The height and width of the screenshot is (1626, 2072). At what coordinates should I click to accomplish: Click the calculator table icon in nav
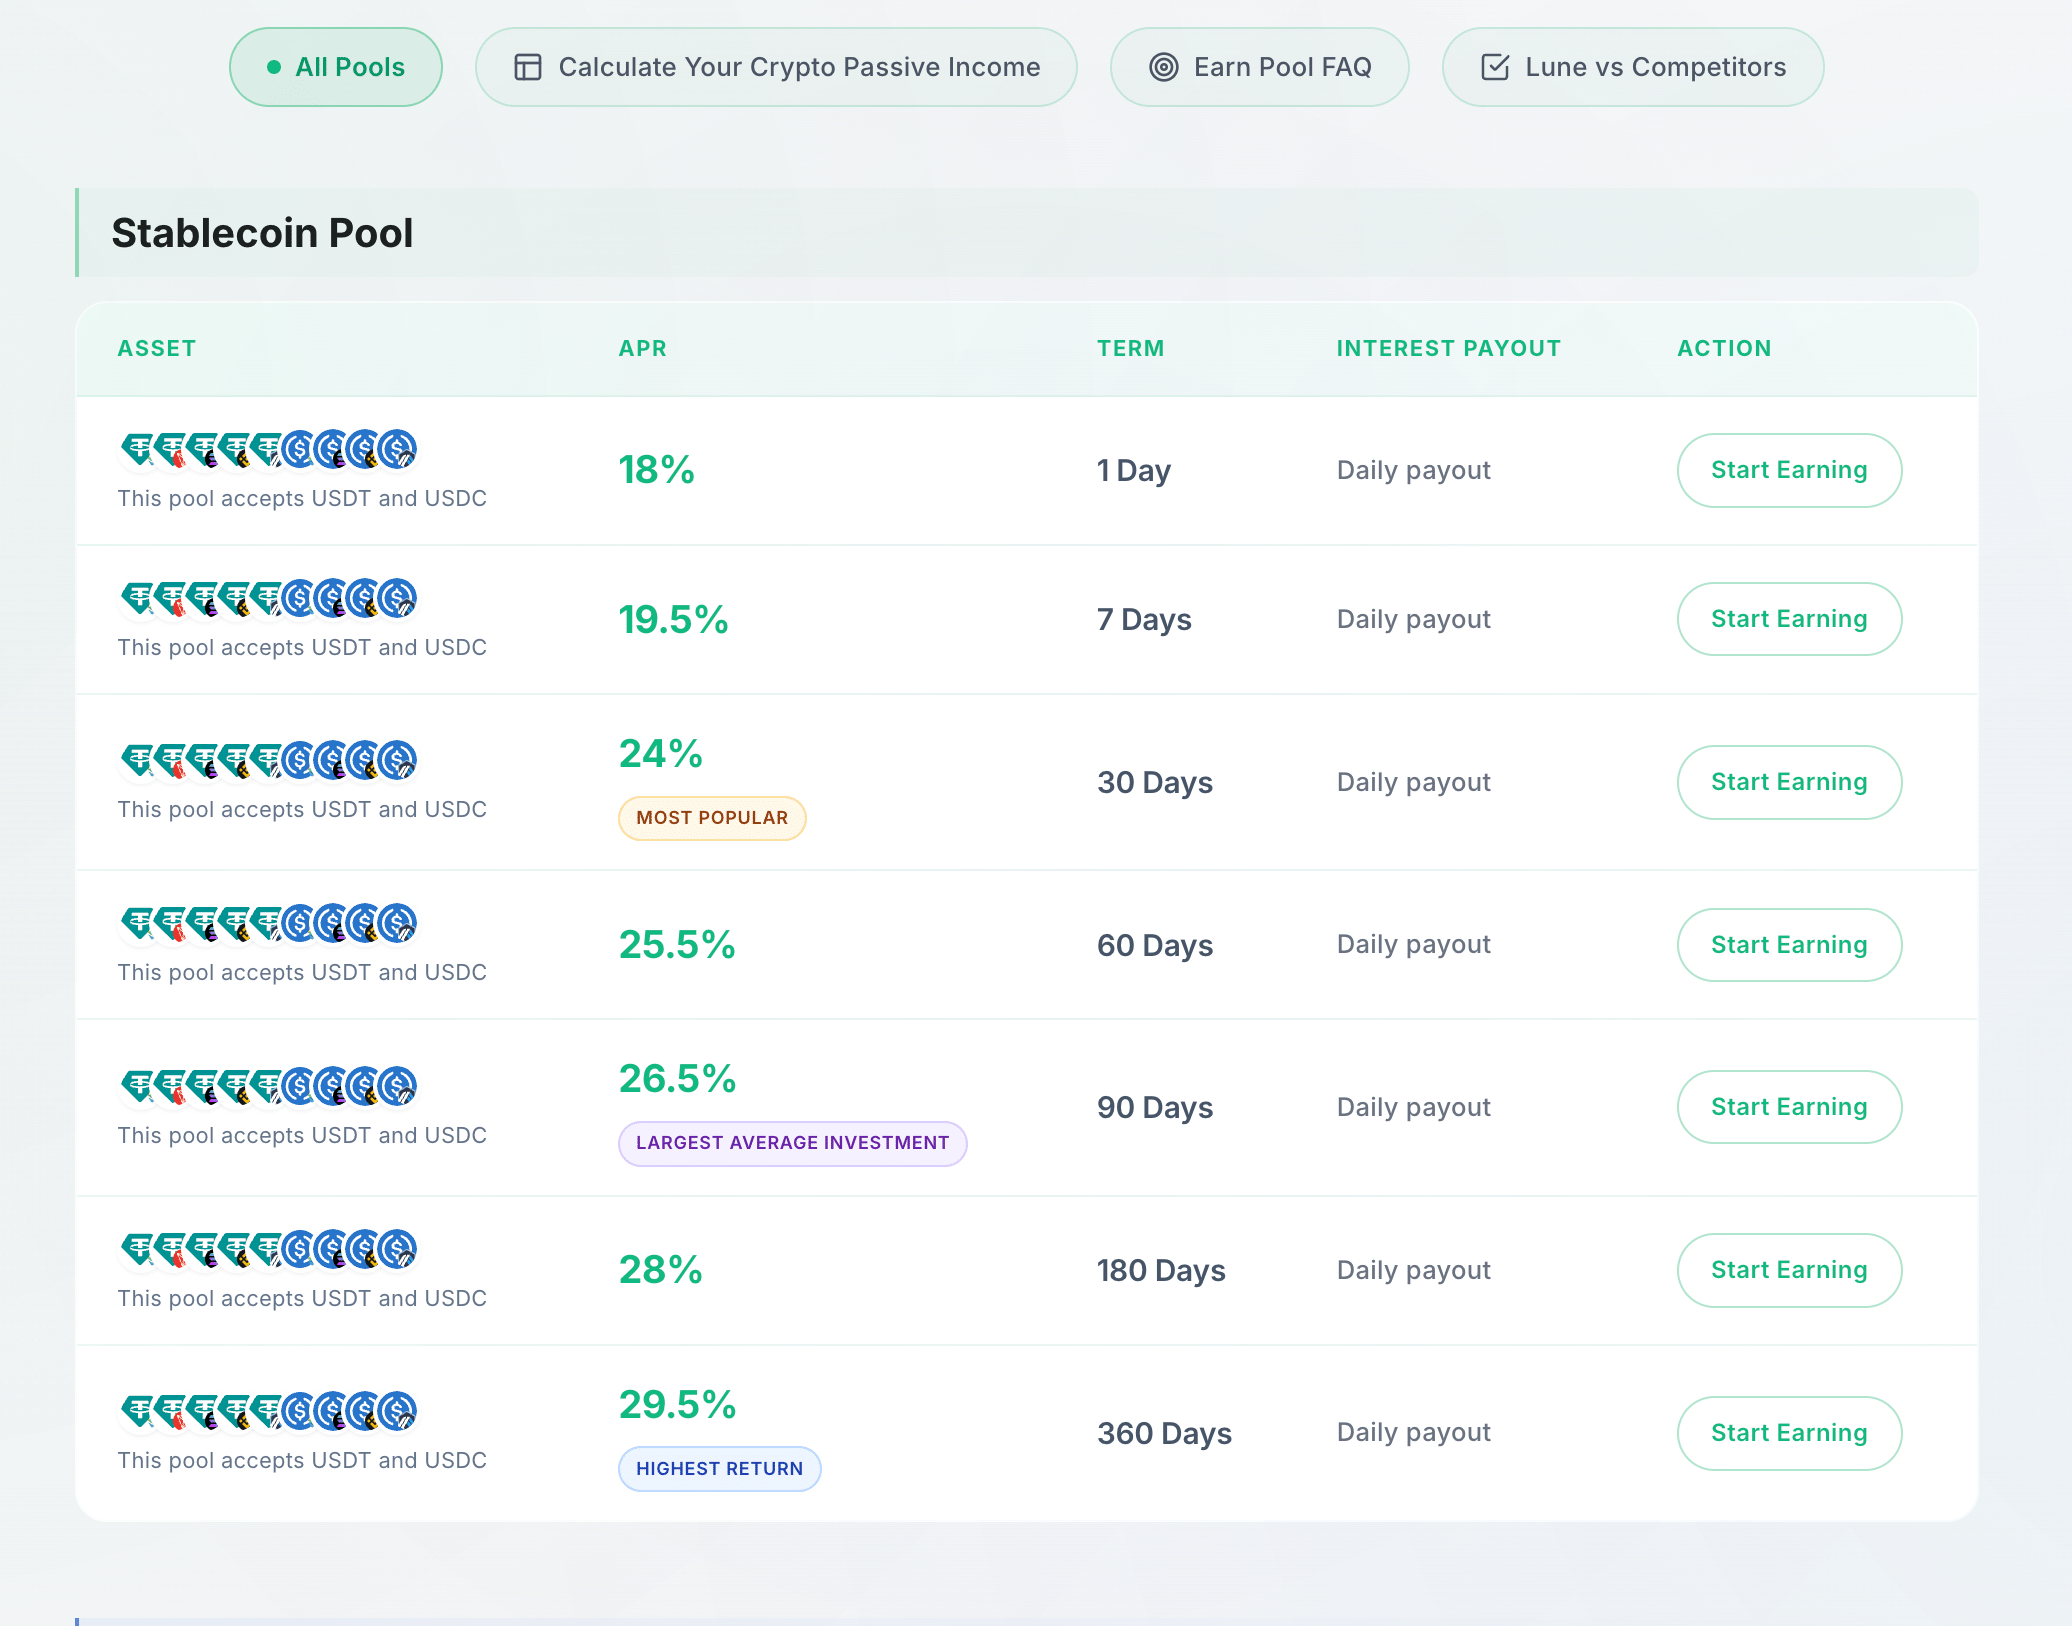coord(528,67)
